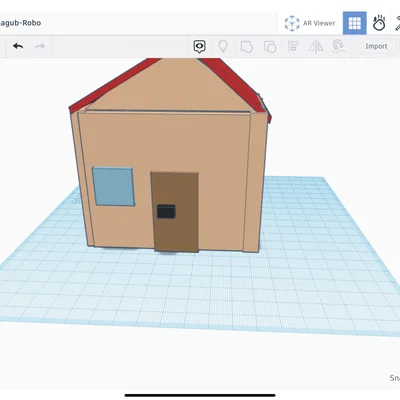Click the redo forward arrow

point(40,46)
